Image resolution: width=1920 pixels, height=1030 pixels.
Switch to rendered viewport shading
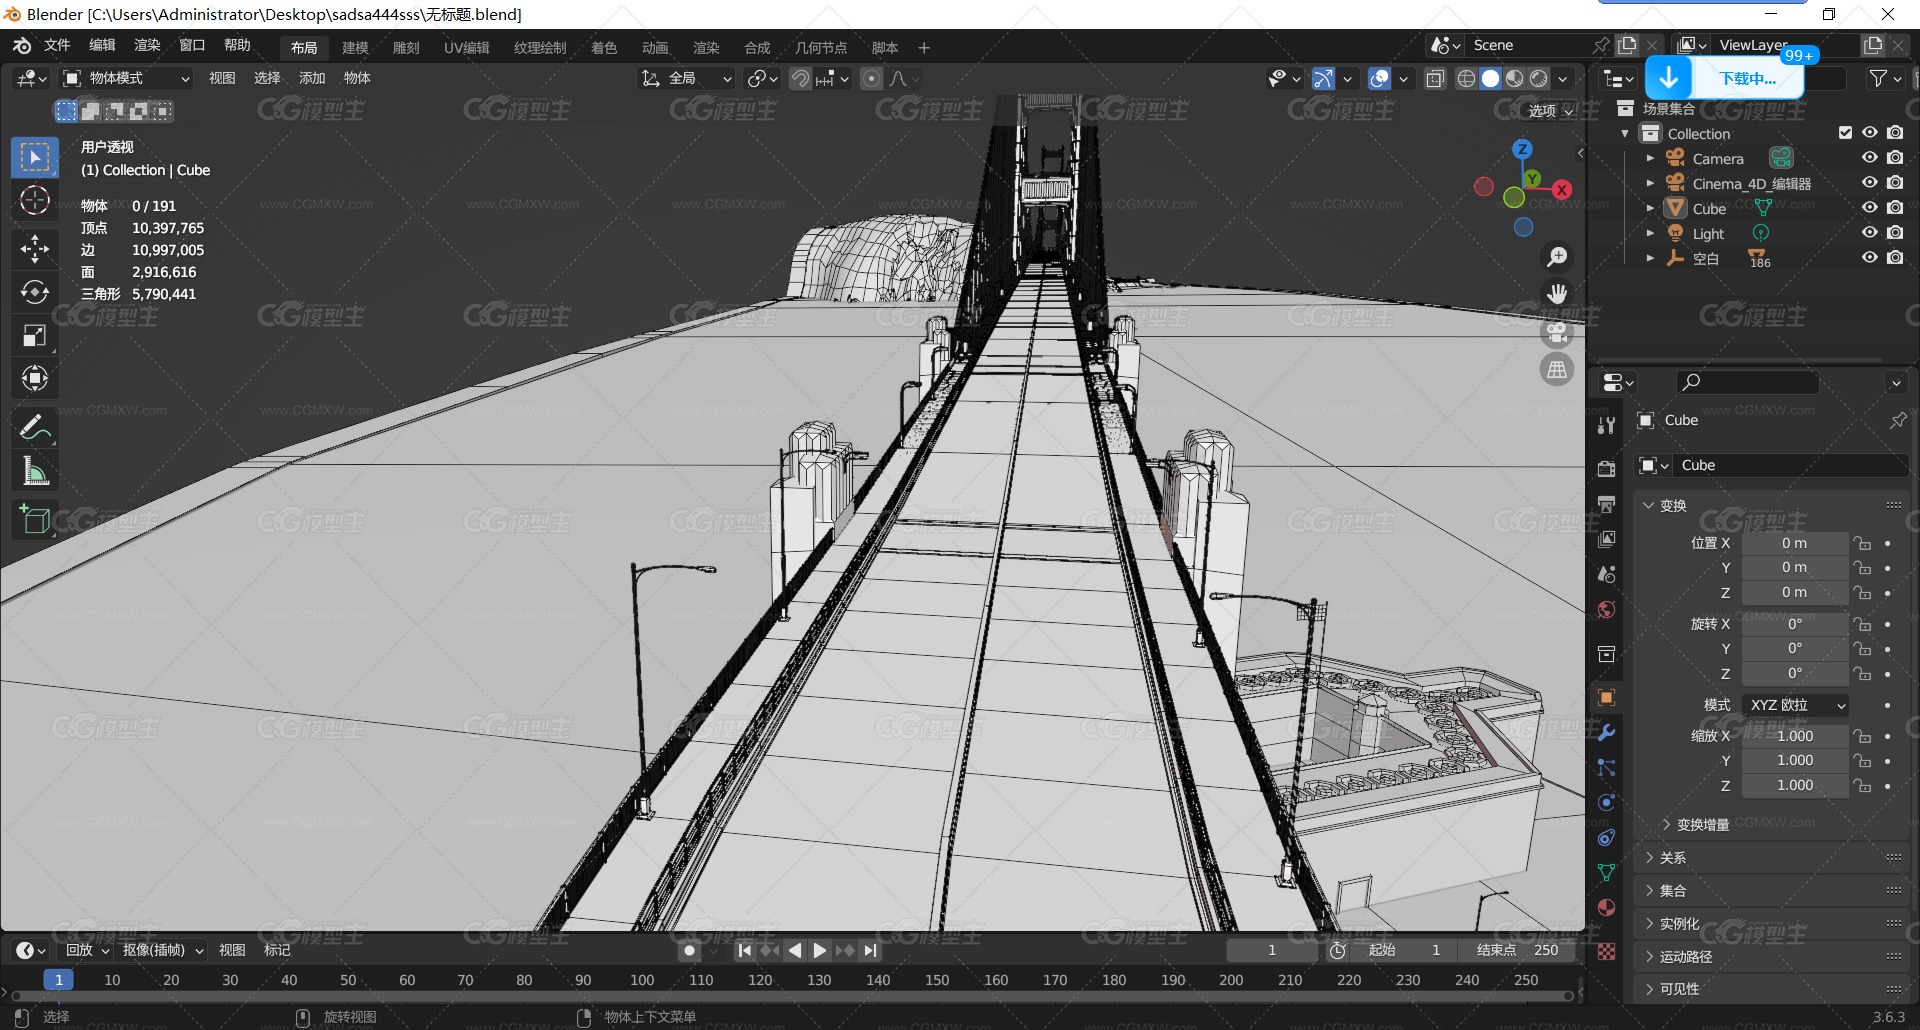point(1539,78)
